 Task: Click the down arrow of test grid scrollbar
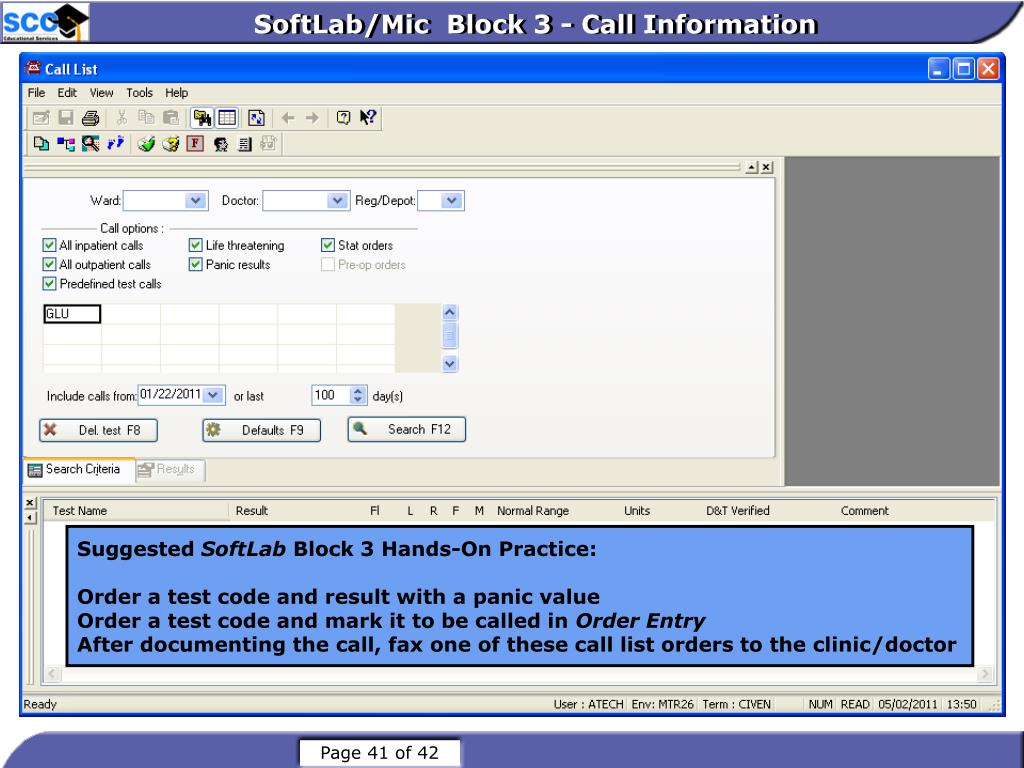coord(449,364)
